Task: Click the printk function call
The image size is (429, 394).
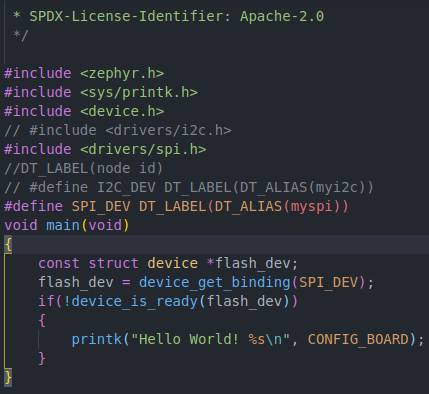Action: pos(97,340)
